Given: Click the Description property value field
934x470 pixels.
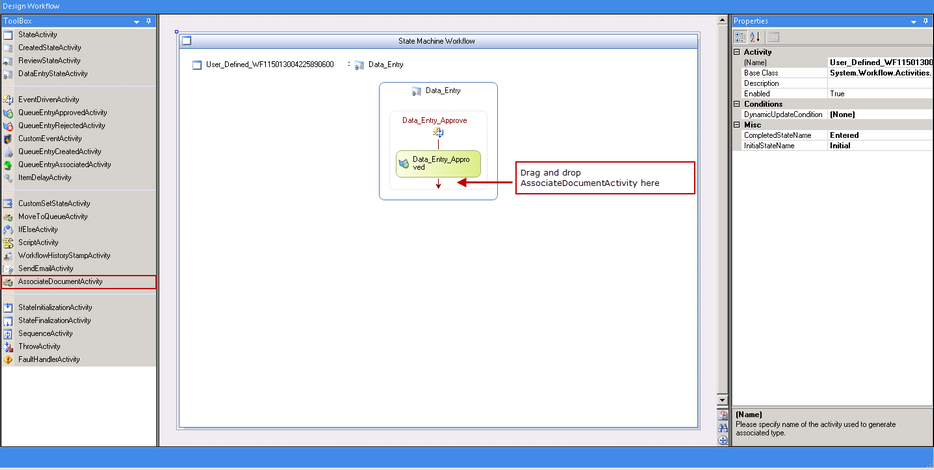Looking at the screenshot, I should tap(880, 83).
